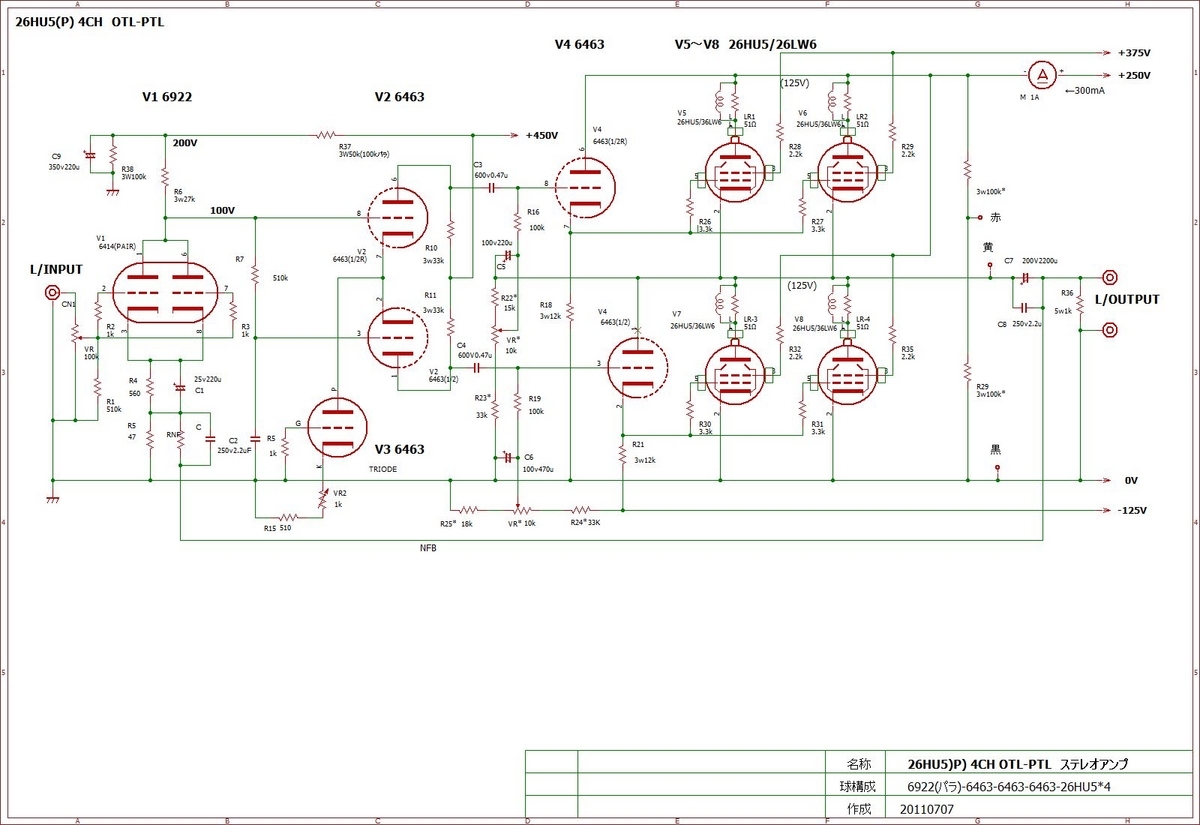Click the 'R18 3w12k' label
Screen dimensions: 1200x825
550,310
